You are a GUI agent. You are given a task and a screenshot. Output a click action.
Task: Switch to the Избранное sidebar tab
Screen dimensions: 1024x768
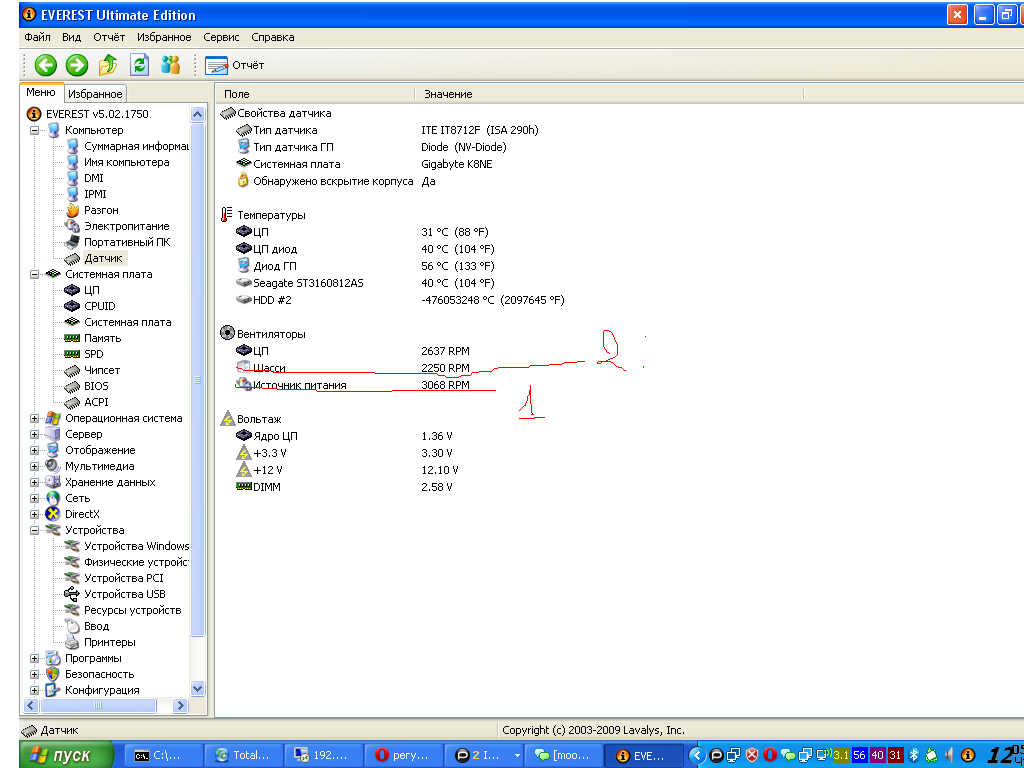coord(95,94)
